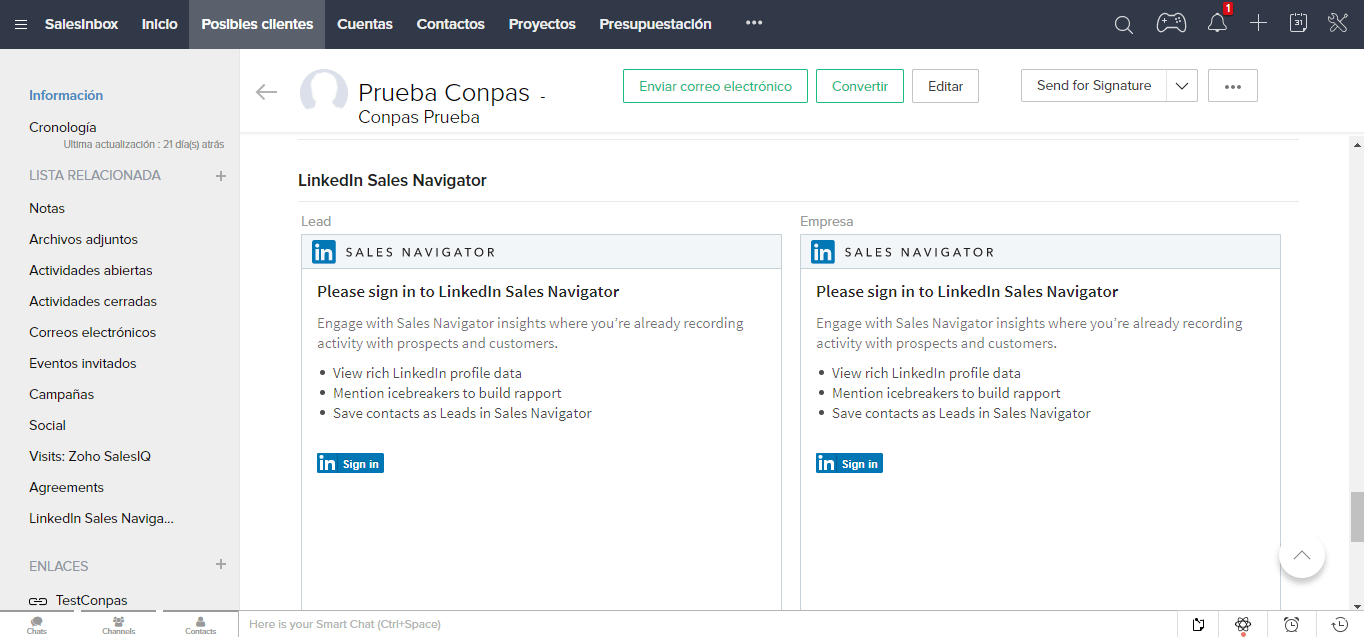This screenshot has width=1364, height=637.
Task: Go back using the left arrow
Action: click(266, 92)
